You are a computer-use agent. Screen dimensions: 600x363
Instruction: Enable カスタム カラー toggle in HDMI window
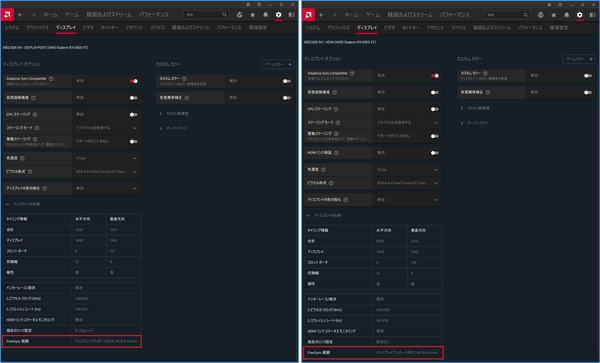[x=588, y=76]
